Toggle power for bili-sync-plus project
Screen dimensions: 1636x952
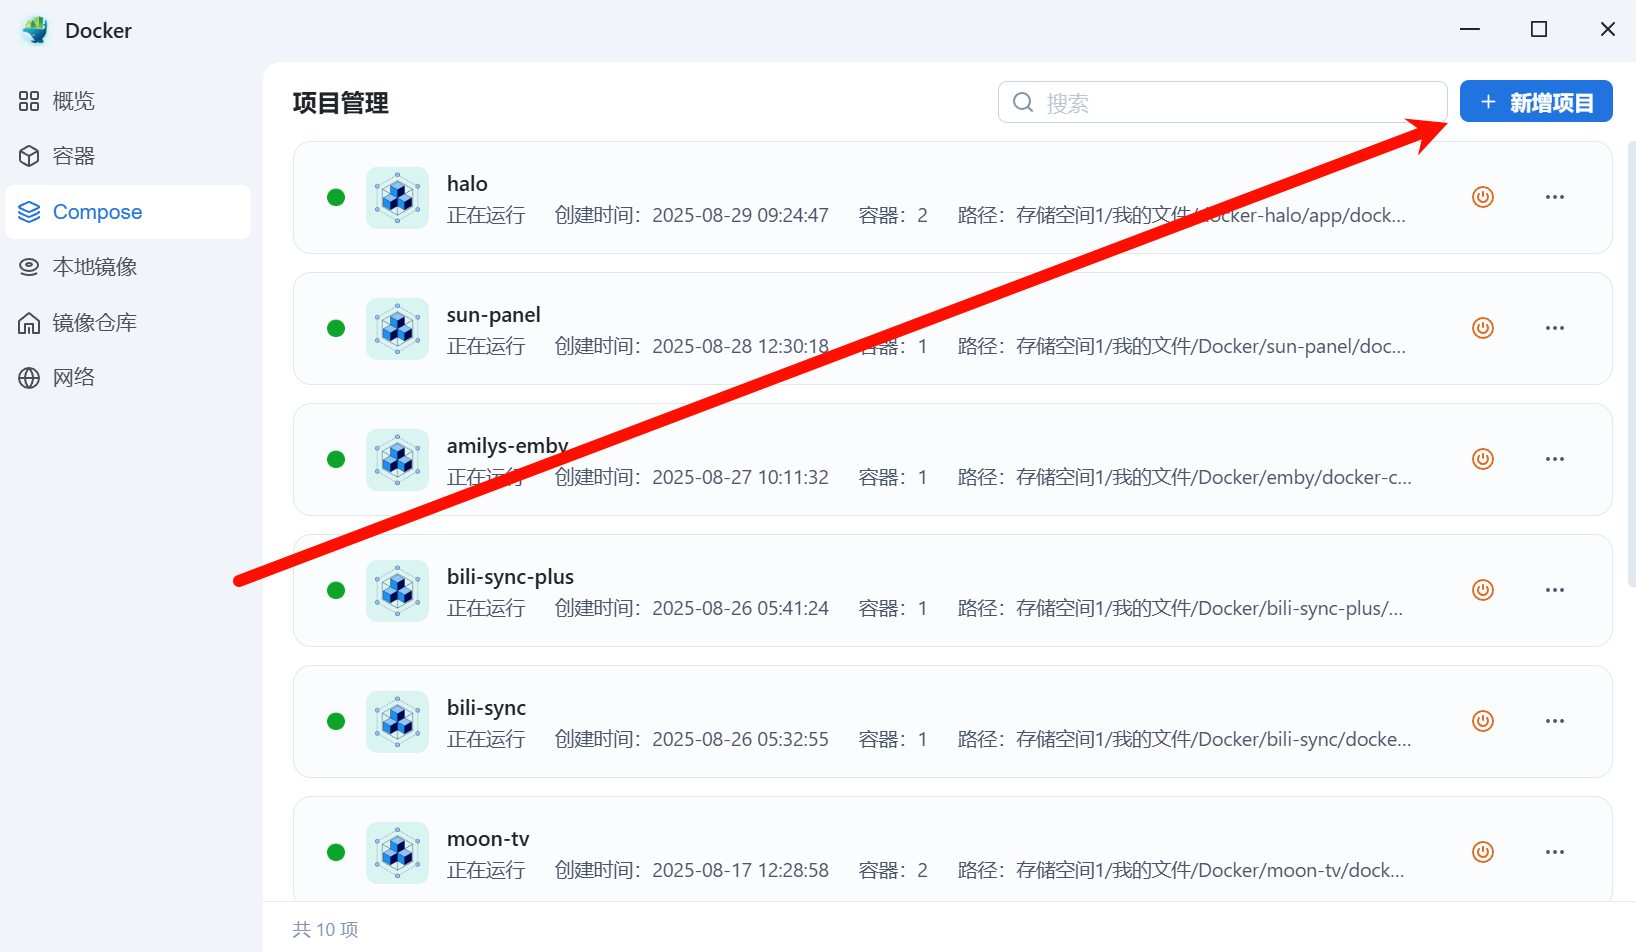tap(1483, 590)
